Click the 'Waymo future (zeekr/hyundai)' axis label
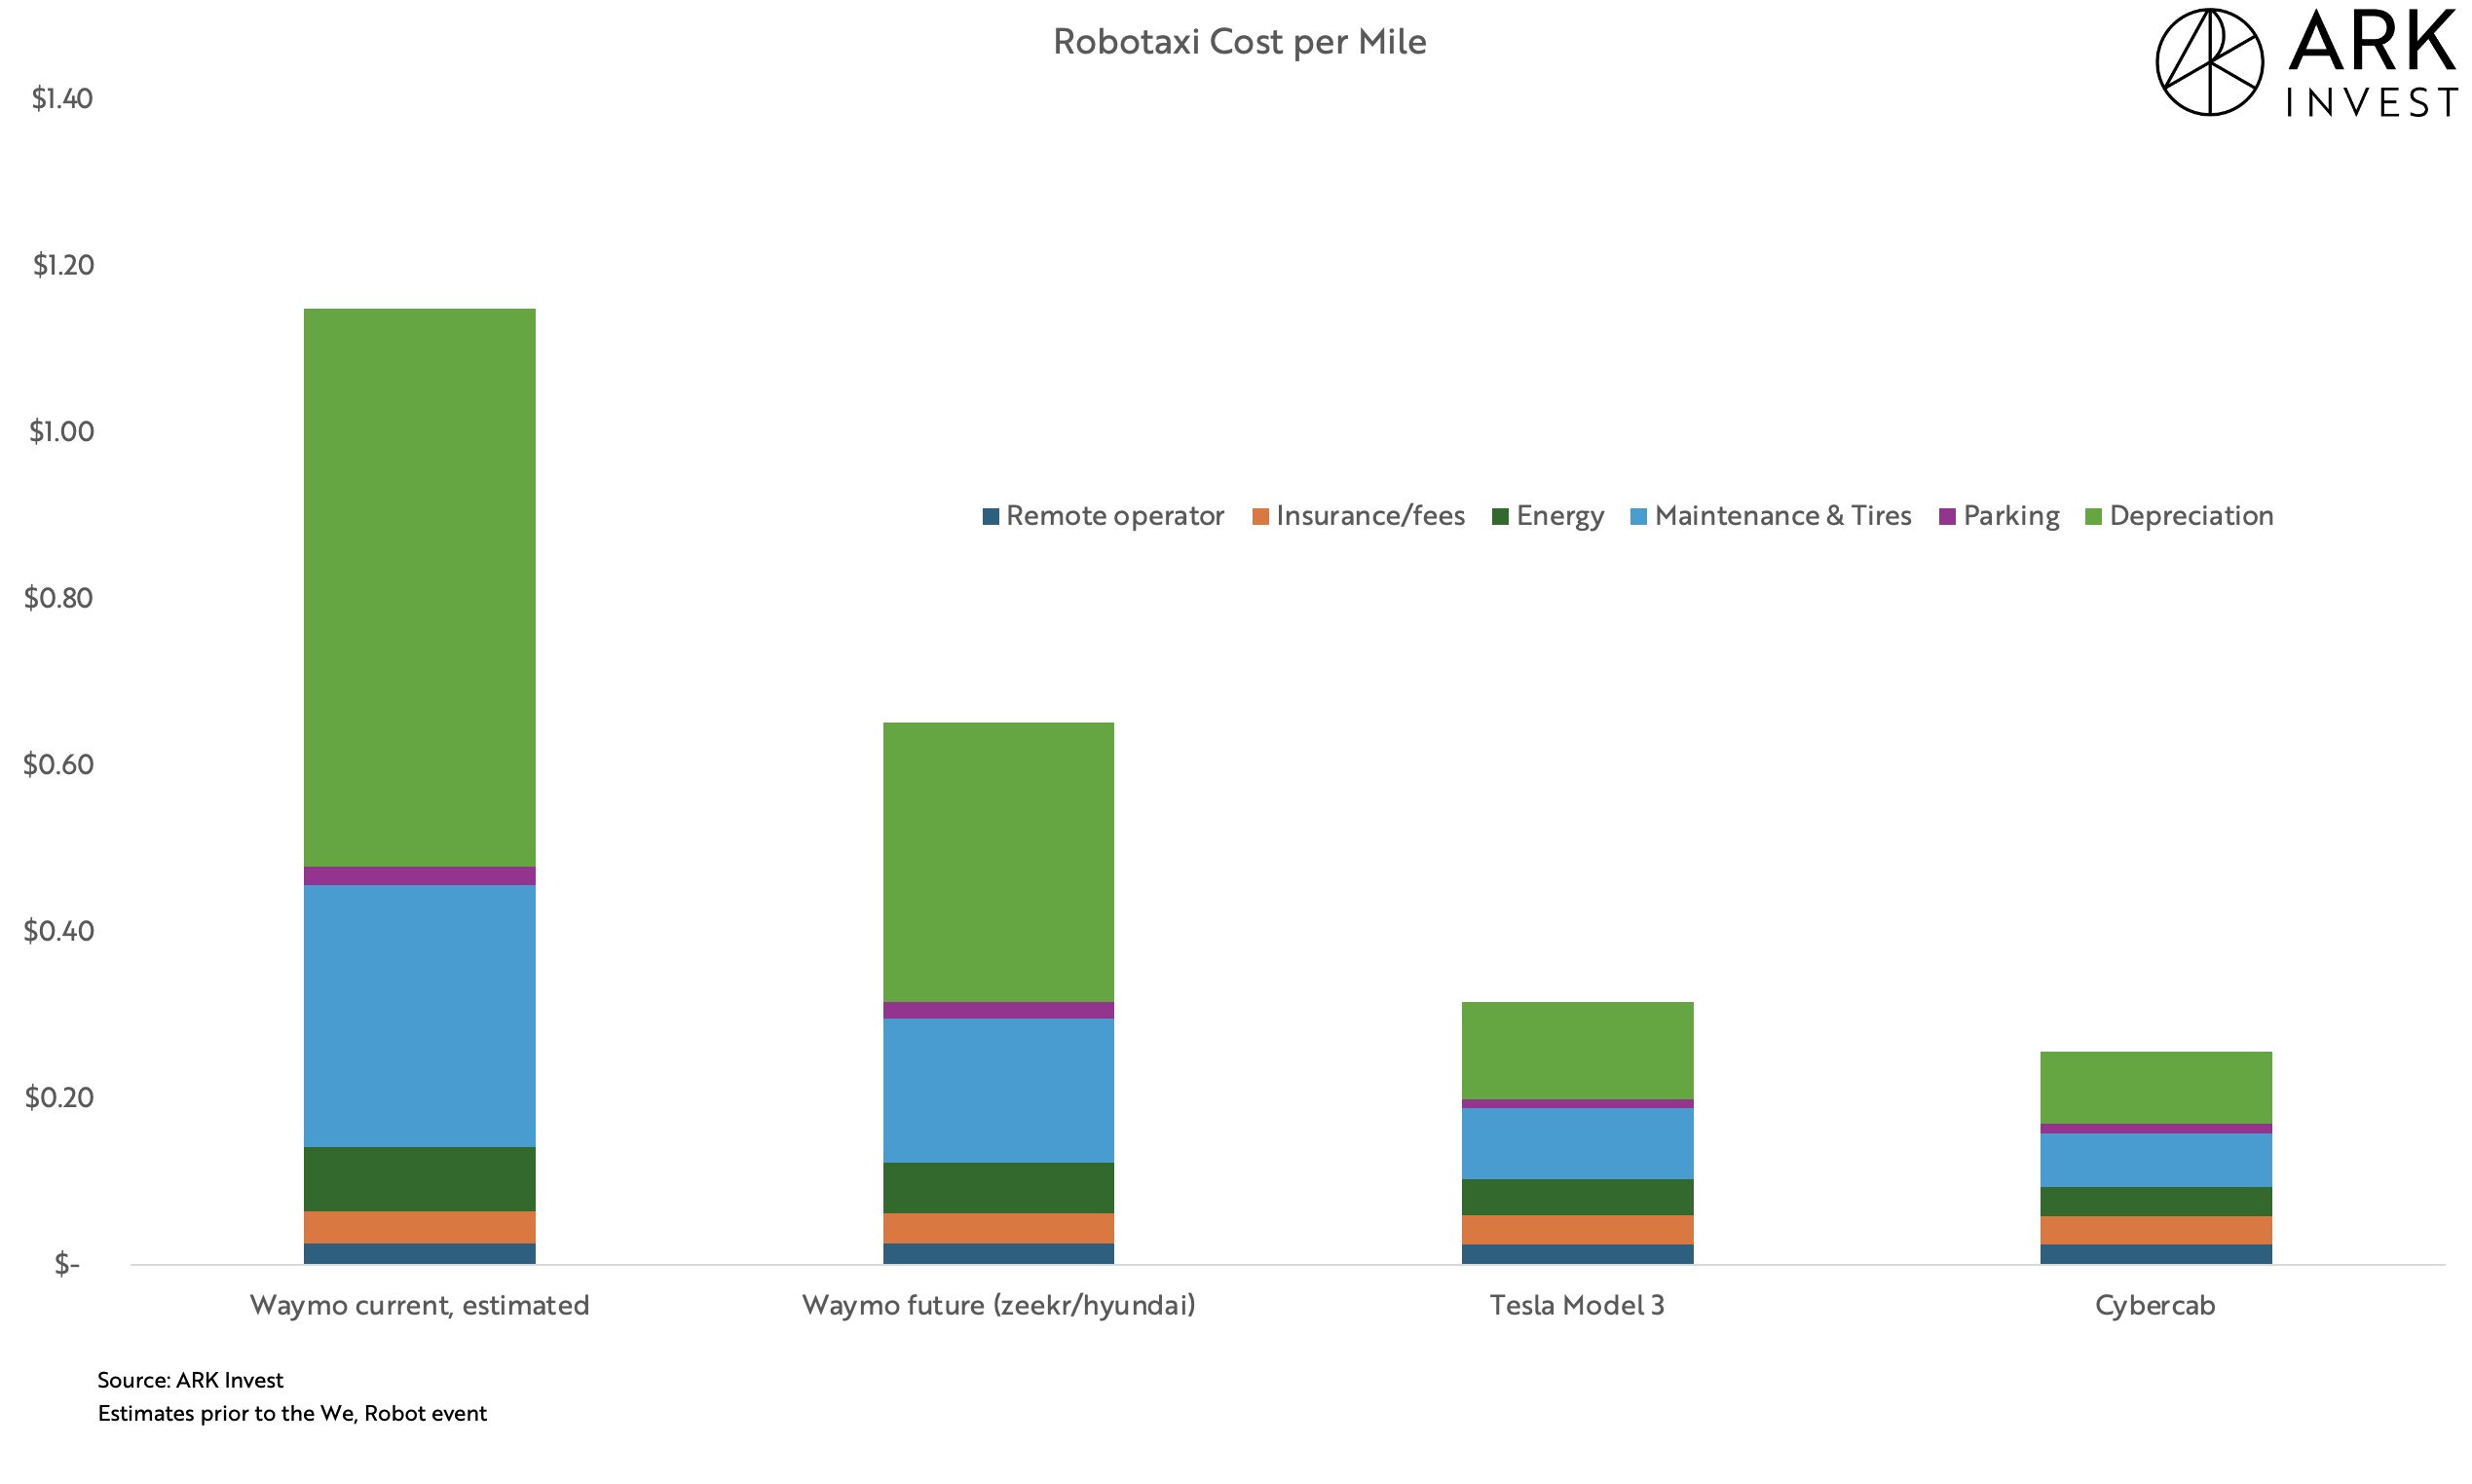The width and height of the screenshot is (2472, 1484). (x=999, y=1306)
